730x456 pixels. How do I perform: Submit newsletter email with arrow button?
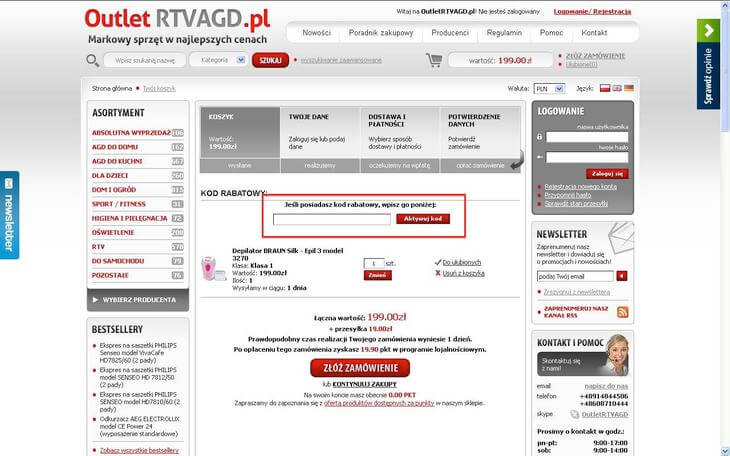(x=622, y=276)
